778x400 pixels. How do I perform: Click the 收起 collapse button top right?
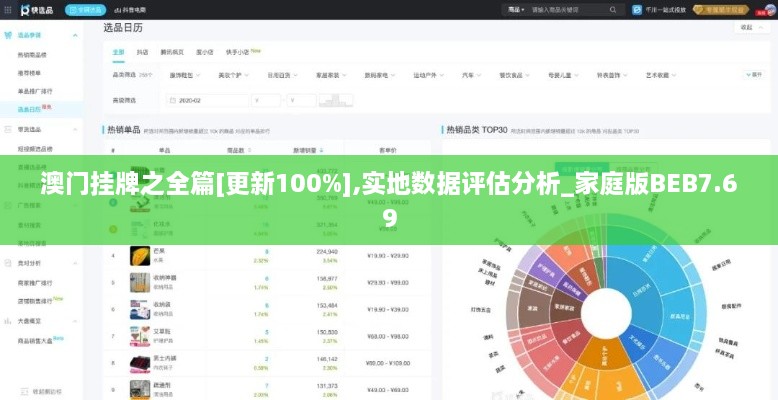pos(751,28)
